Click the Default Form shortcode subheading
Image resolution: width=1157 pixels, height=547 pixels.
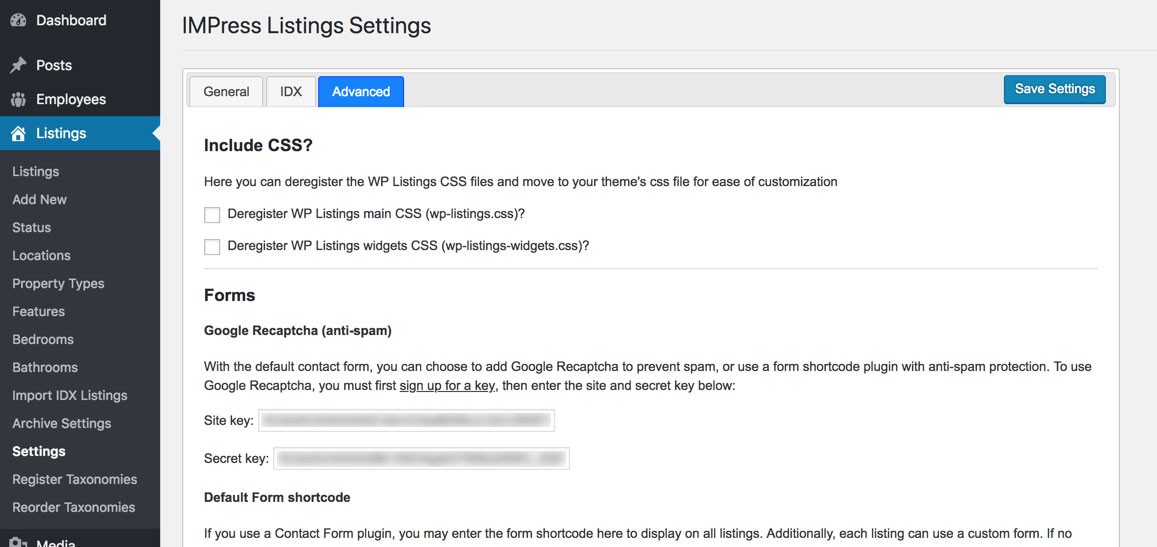coord(277,498)
